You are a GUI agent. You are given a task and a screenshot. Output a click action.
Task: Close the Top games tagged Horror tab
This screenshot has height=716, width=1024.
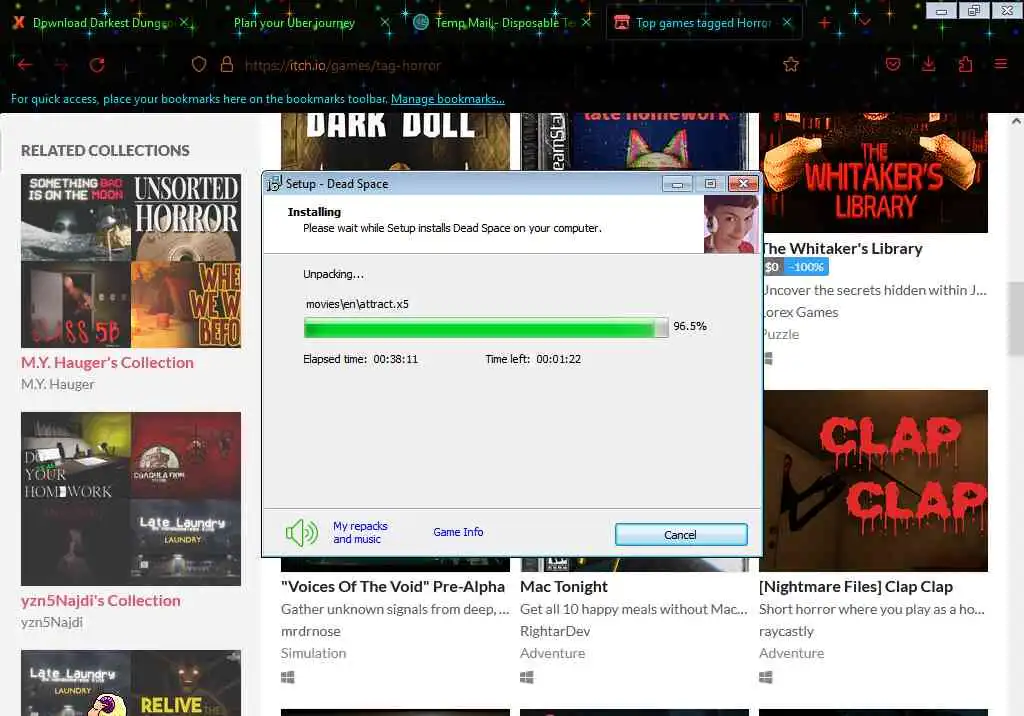tap(787, 23)
